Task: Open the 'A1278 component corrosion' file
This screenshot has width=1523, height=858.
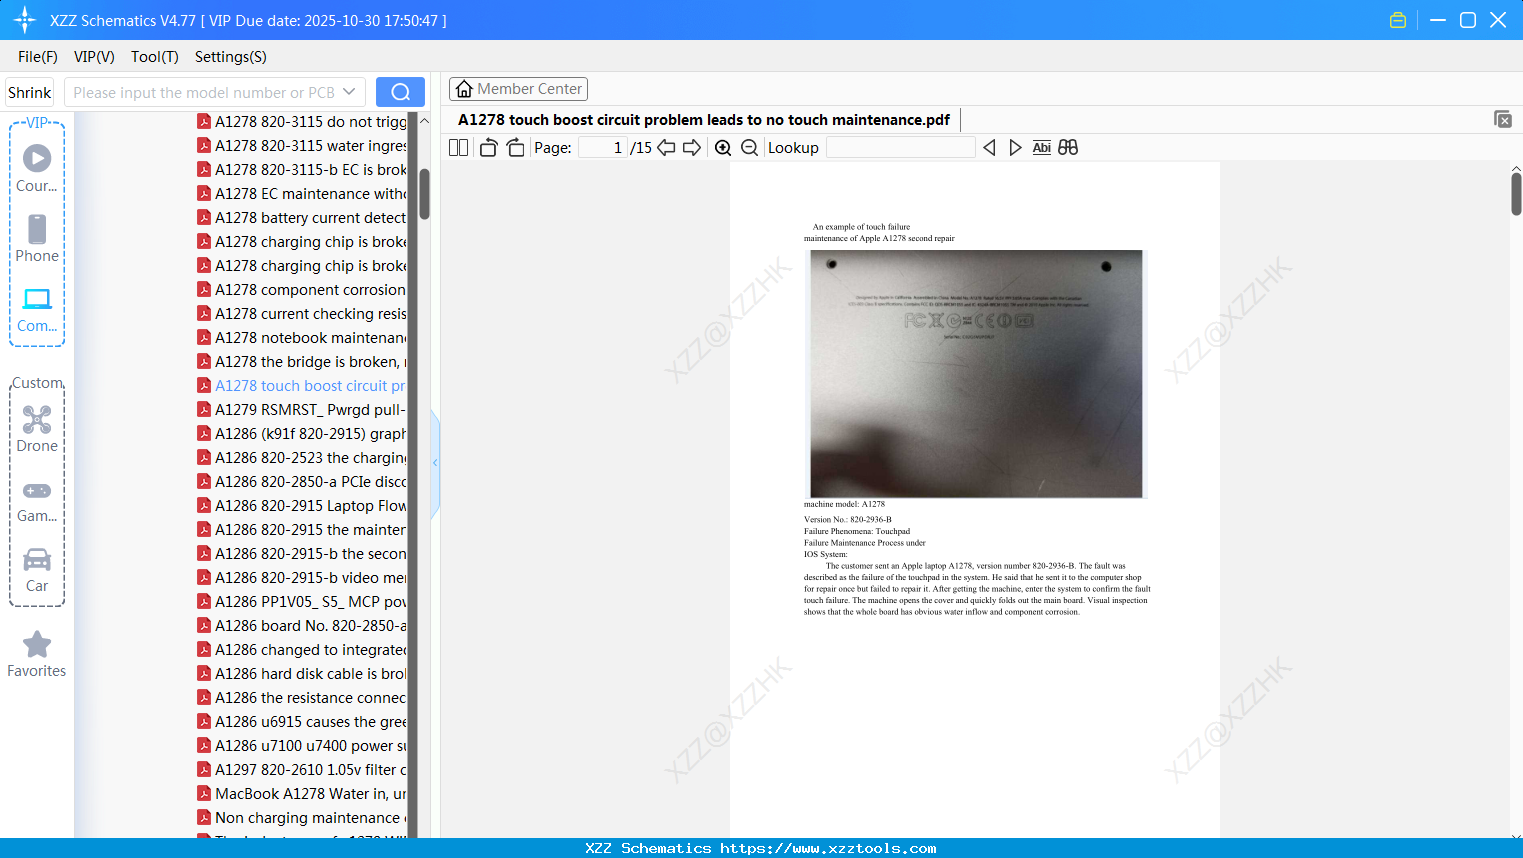Action: 301,290
